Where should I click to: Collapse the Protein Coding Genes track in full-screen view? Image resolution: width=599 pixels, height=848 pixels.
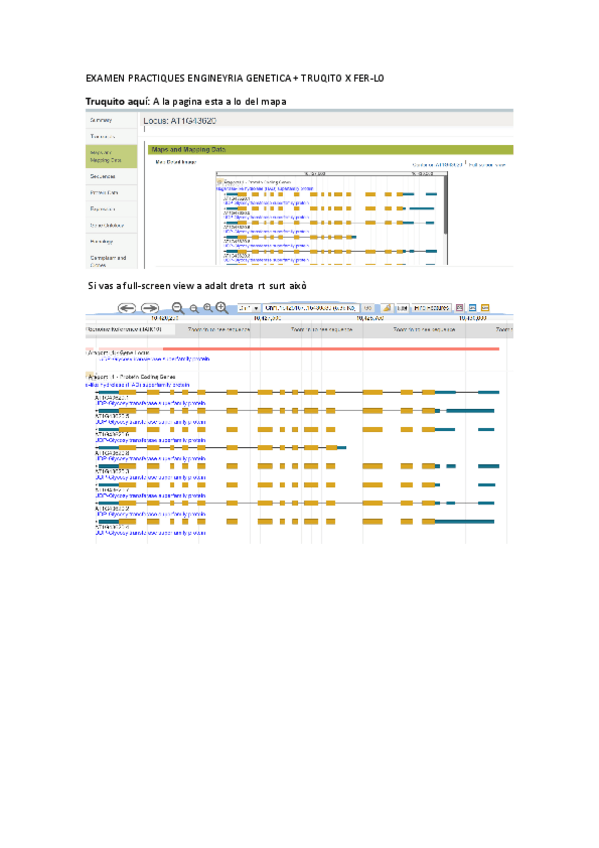(89, 376)
